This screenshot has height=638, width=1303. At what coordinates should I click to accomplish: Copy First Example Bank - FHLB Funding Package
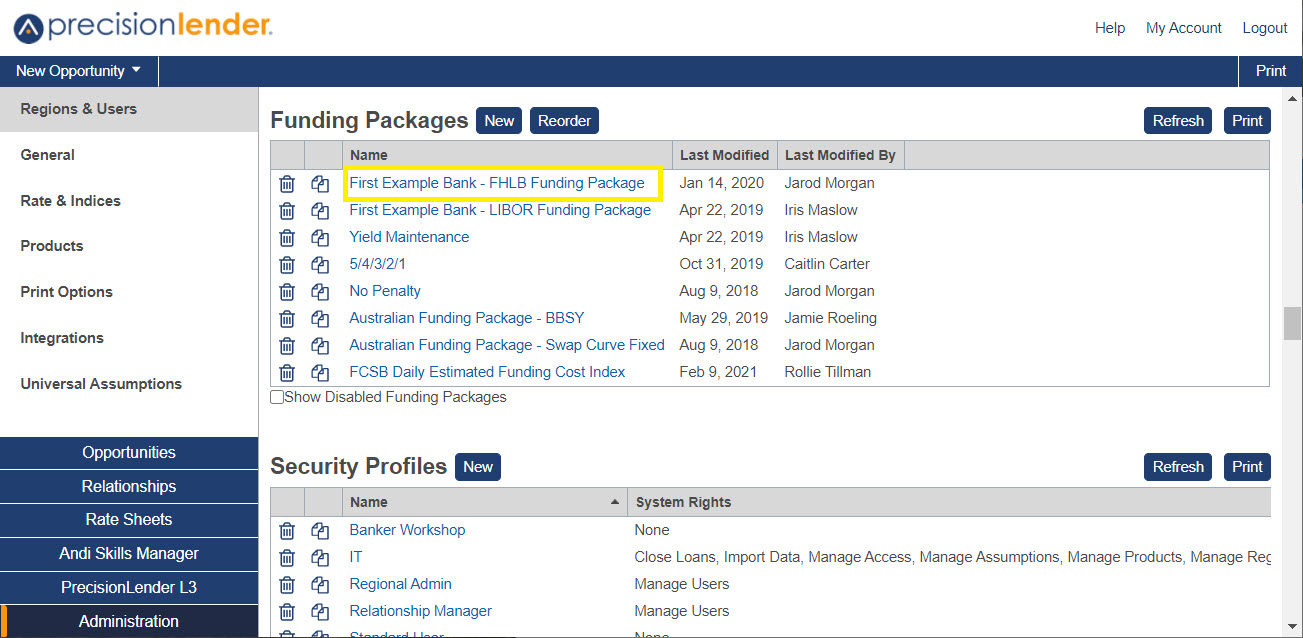coord(320,183)
